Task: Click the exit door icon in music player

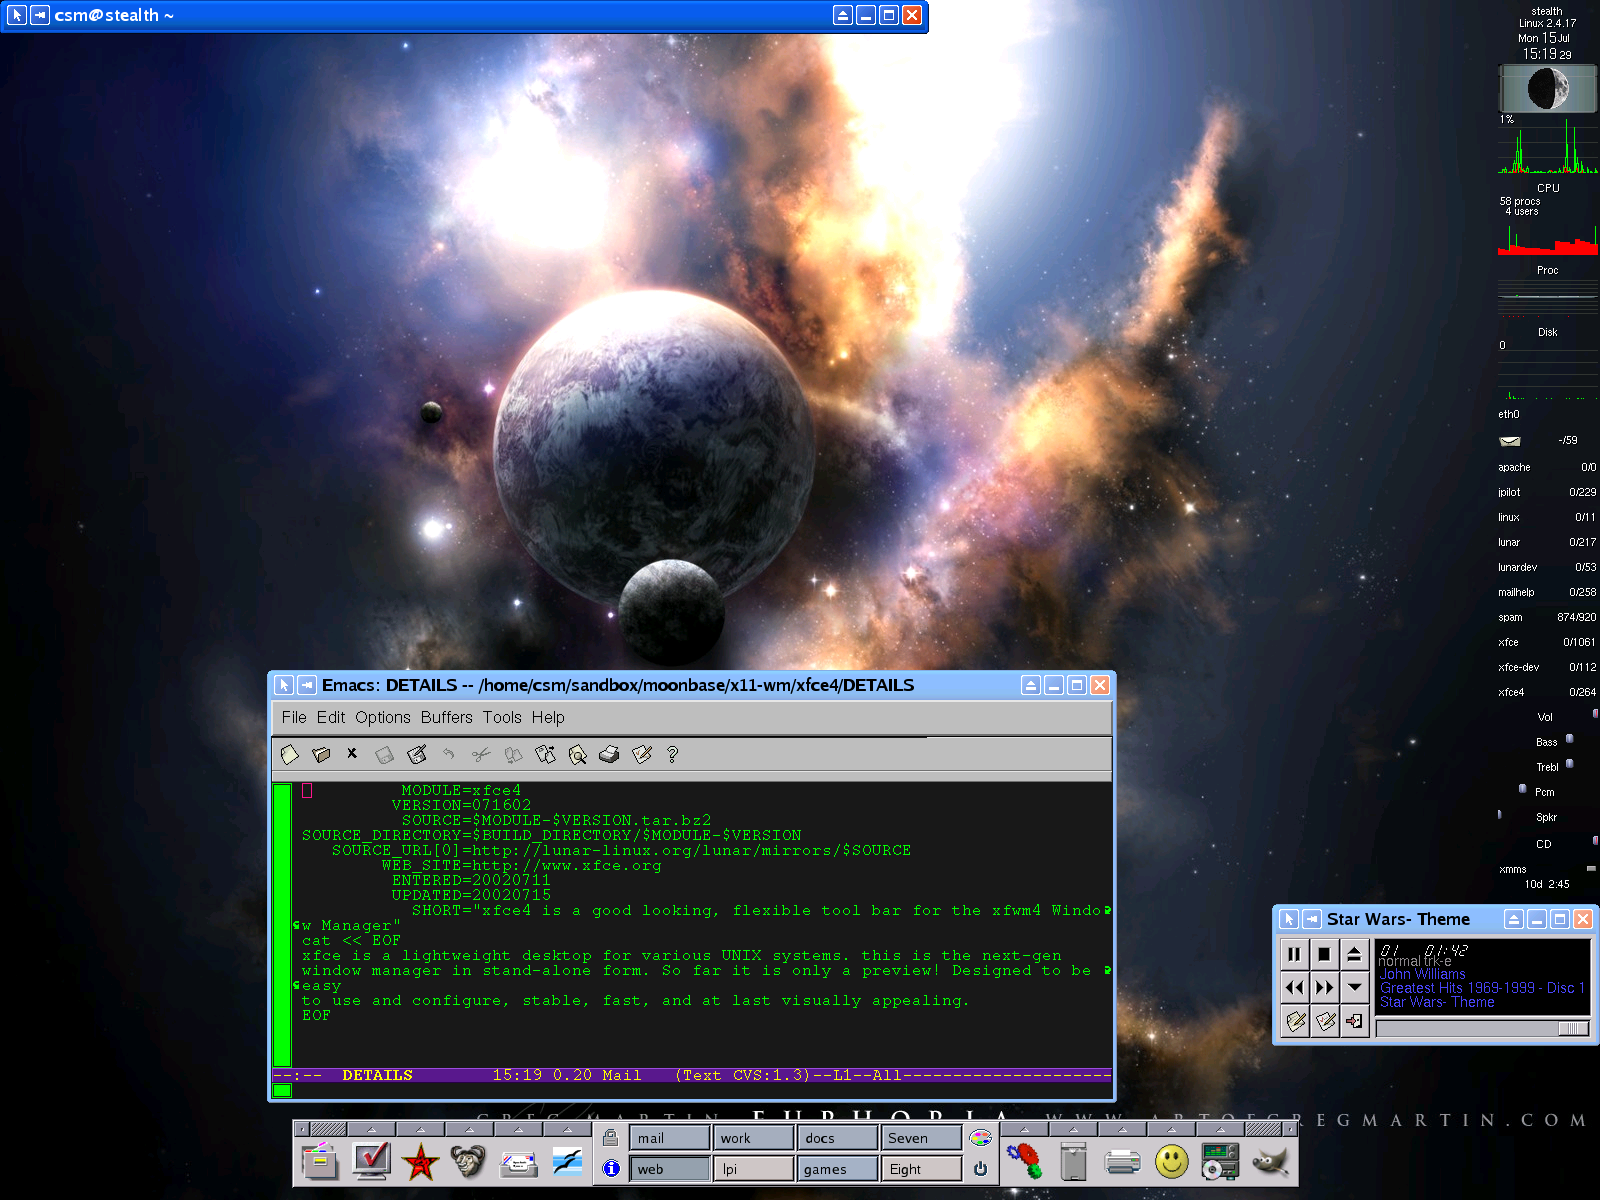Action: tap(1354, 1021)
